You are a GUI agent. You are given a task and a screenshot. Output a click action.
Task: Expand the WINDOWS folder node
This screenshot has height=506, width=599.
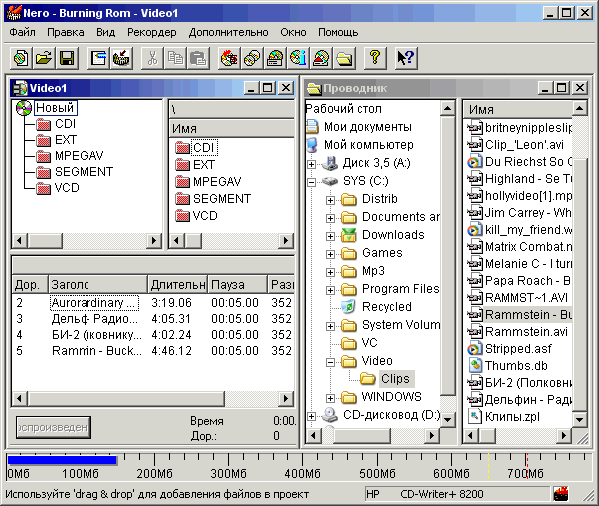coord(330,398)
